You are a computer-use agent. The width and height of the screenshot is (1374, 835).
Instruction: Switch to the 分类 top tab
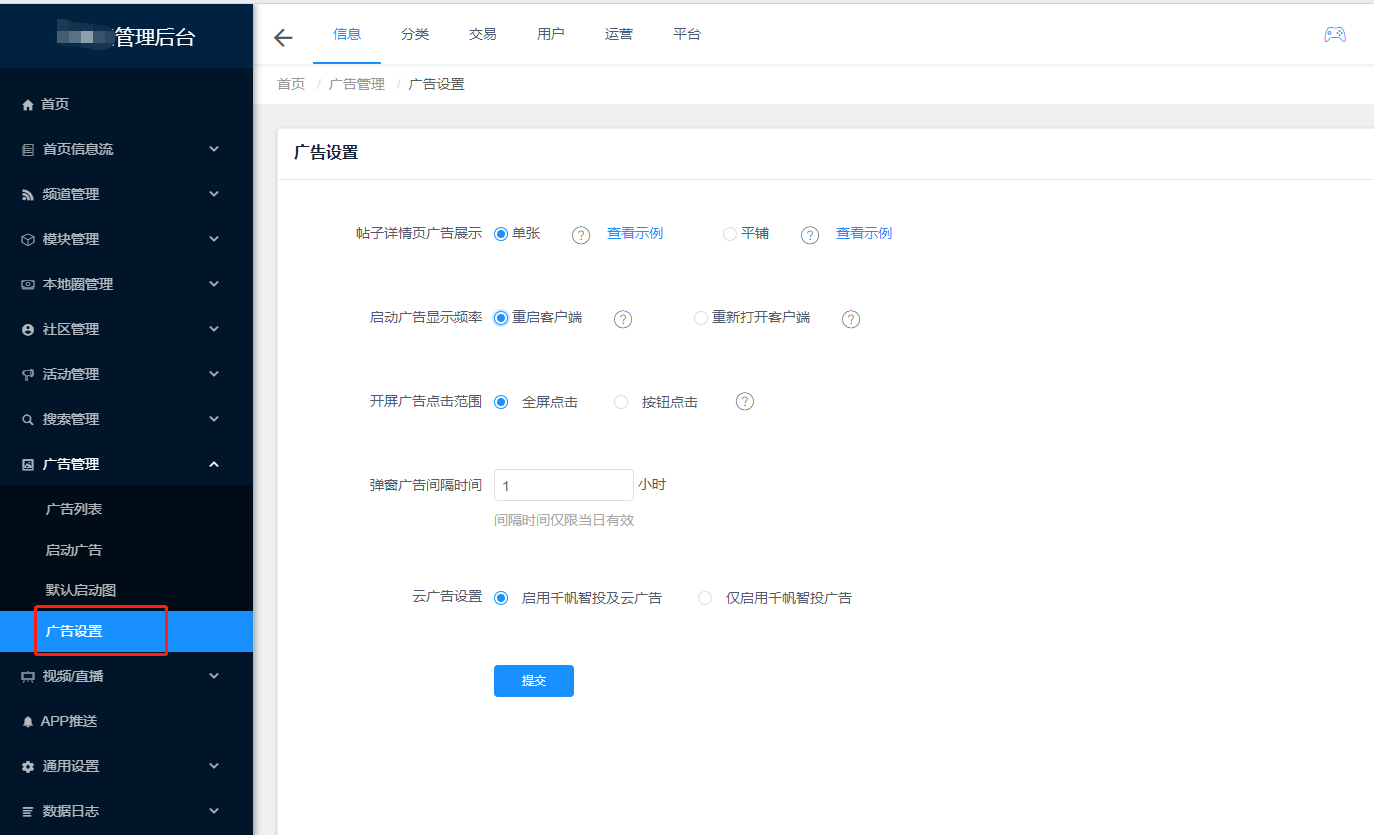tap(415, 34)
